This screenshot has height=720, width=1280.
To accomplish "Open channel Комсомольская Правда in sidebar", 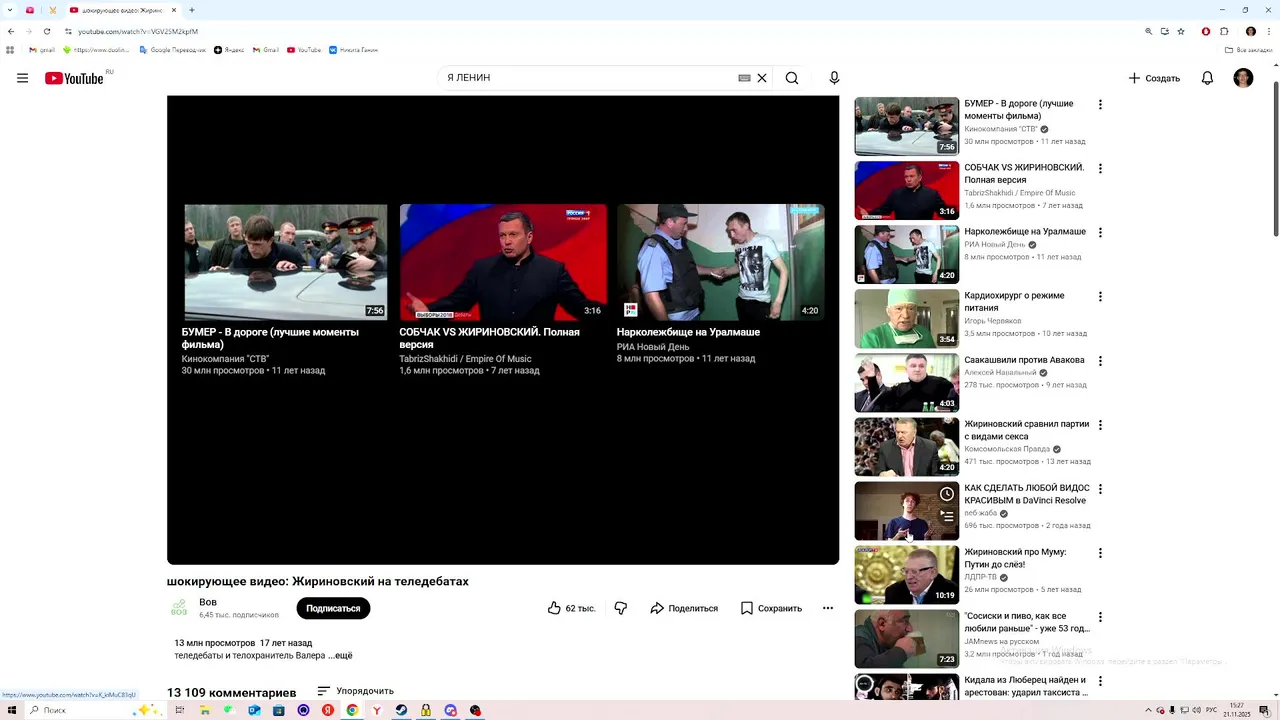I will [1006, 449].
